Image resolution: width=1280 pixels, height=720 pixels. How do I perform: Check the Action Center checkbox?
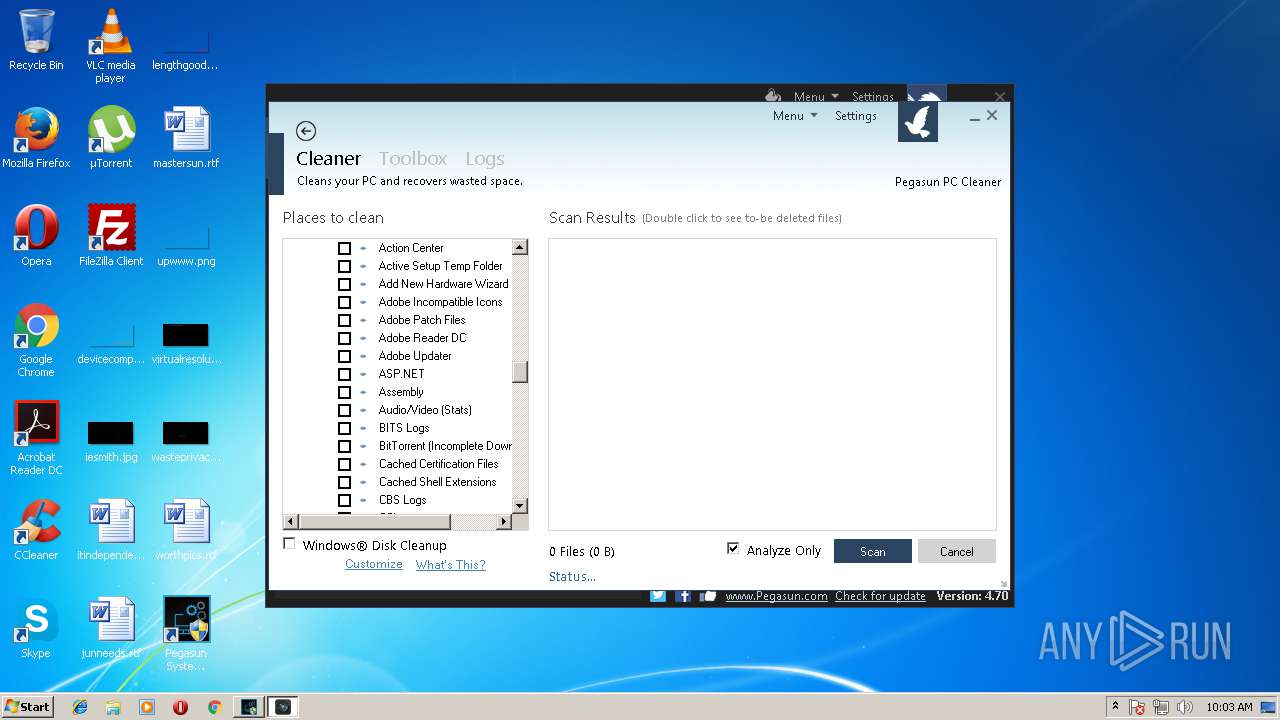[x=344, y=248]
